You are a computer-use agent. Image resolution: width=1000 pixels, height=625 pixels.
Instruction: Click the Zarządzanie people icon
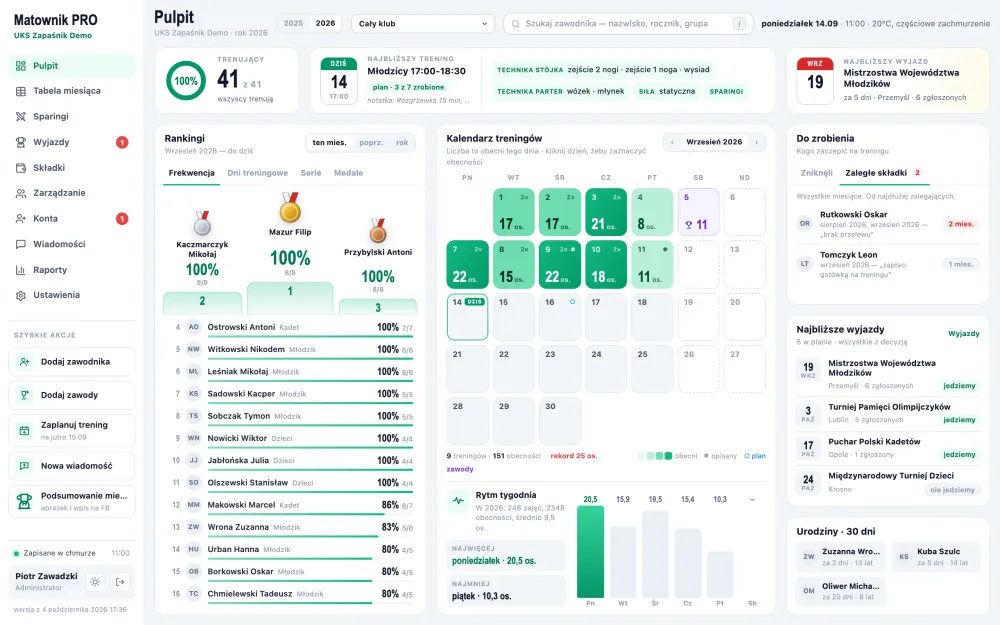[21, 193]
